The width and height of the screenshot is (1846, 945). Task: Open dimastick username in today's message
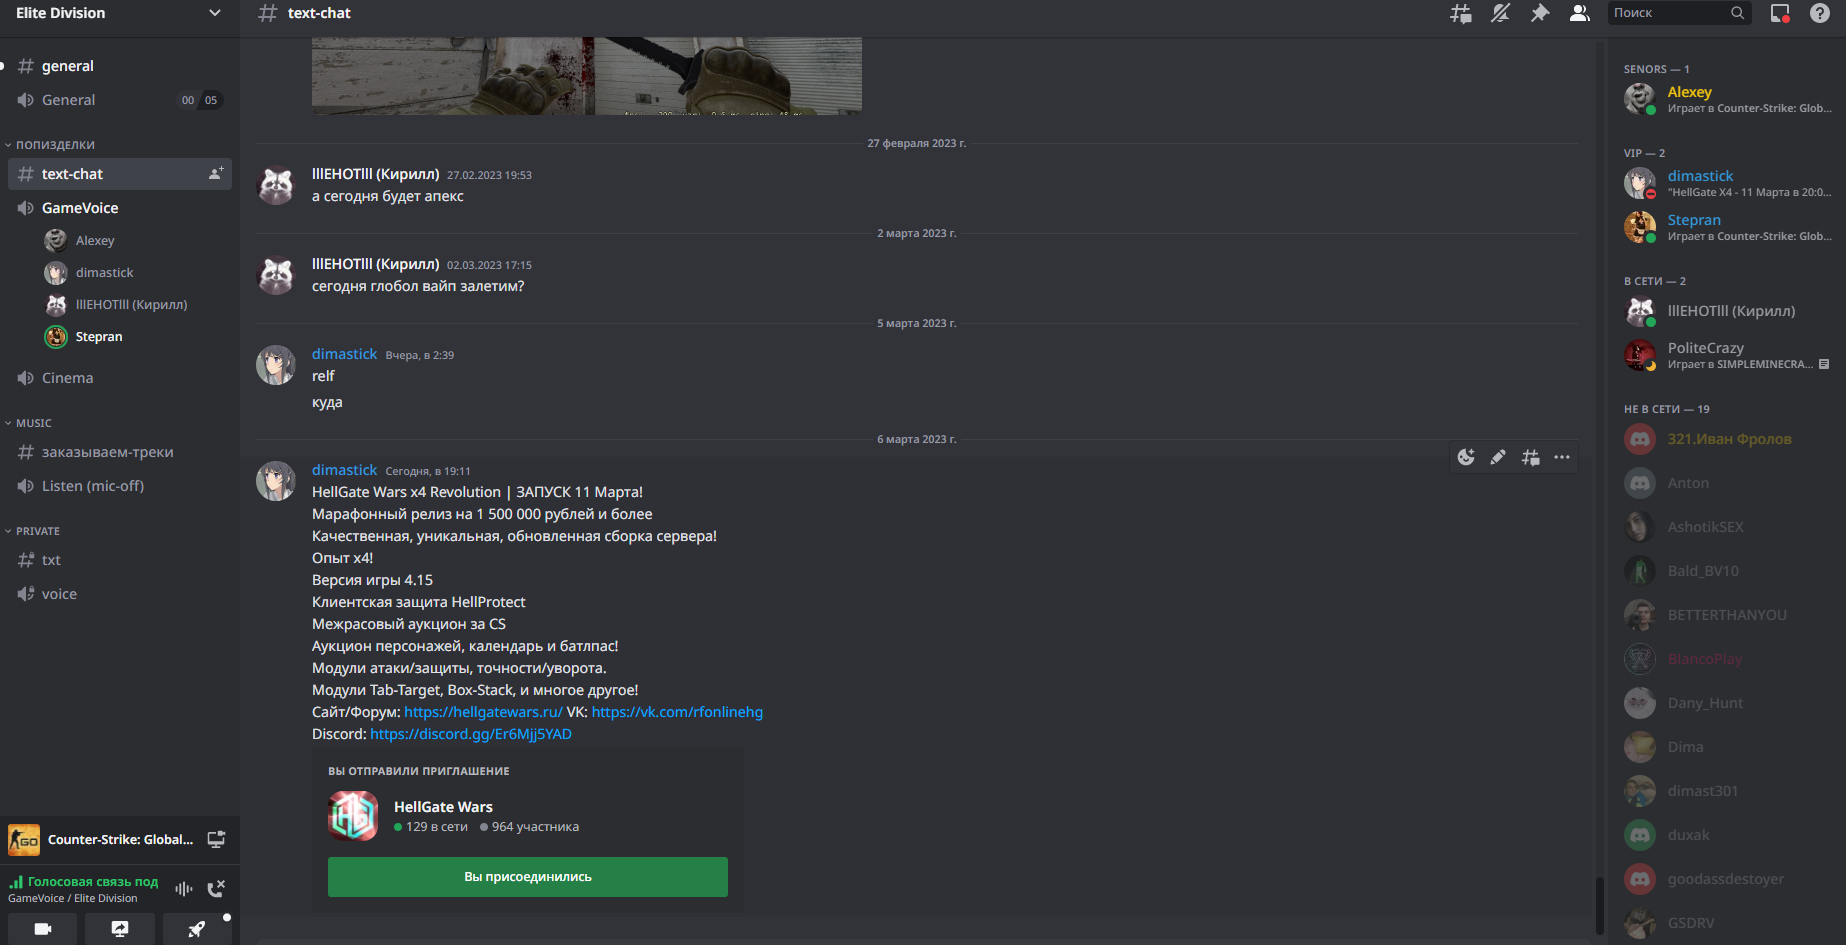click(x=344, y=470)
